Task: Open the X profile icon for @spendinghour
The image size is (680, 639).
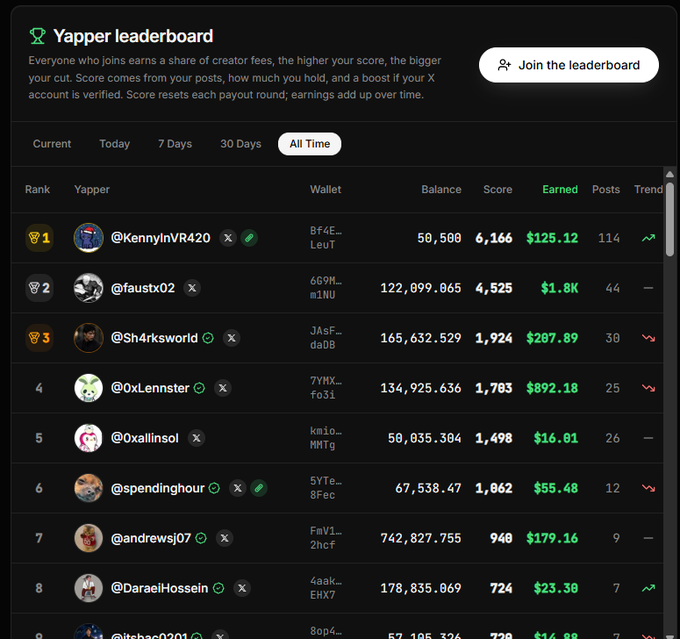Action: click(238, 488)
